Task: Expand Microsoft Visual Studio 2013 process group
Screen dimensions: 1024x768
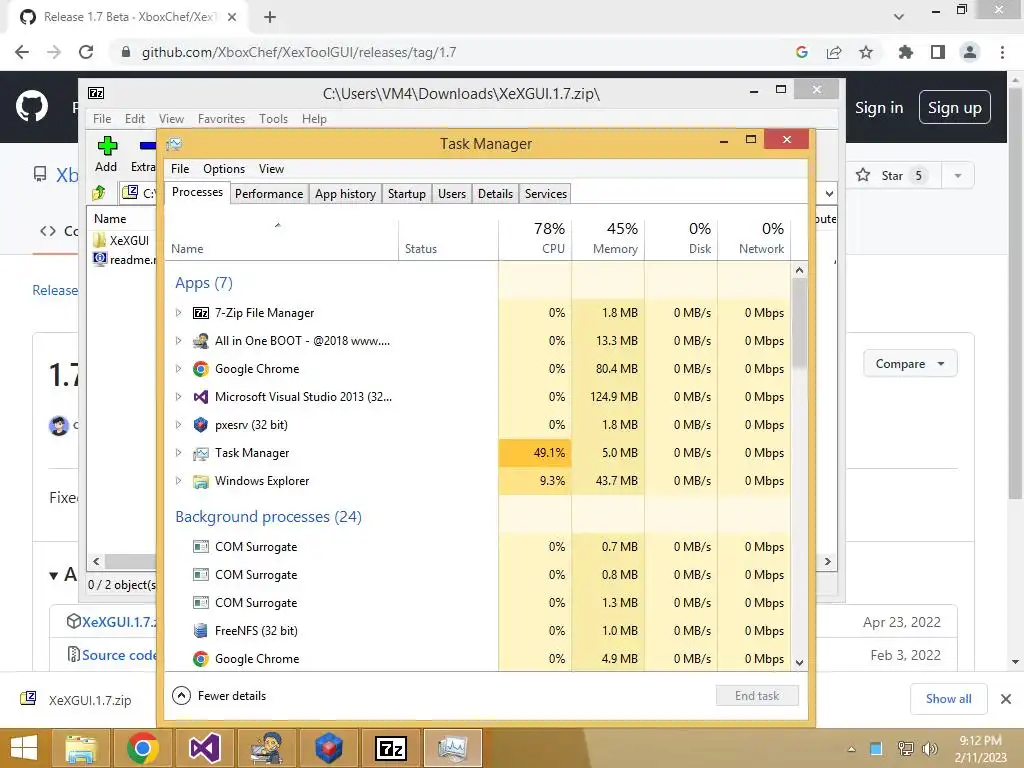Action: pyautogui.click(x=178, y=397)
